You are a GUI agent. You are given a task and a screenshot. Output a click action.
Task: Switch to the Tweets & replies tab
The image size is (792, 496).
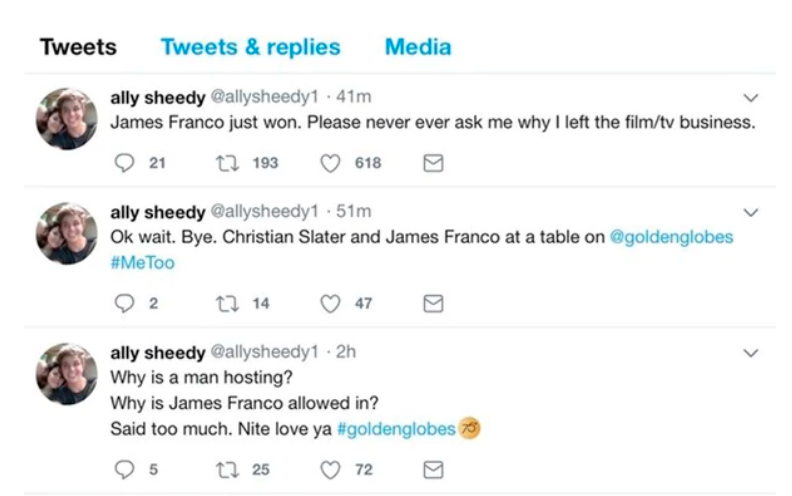pos(250,47)
